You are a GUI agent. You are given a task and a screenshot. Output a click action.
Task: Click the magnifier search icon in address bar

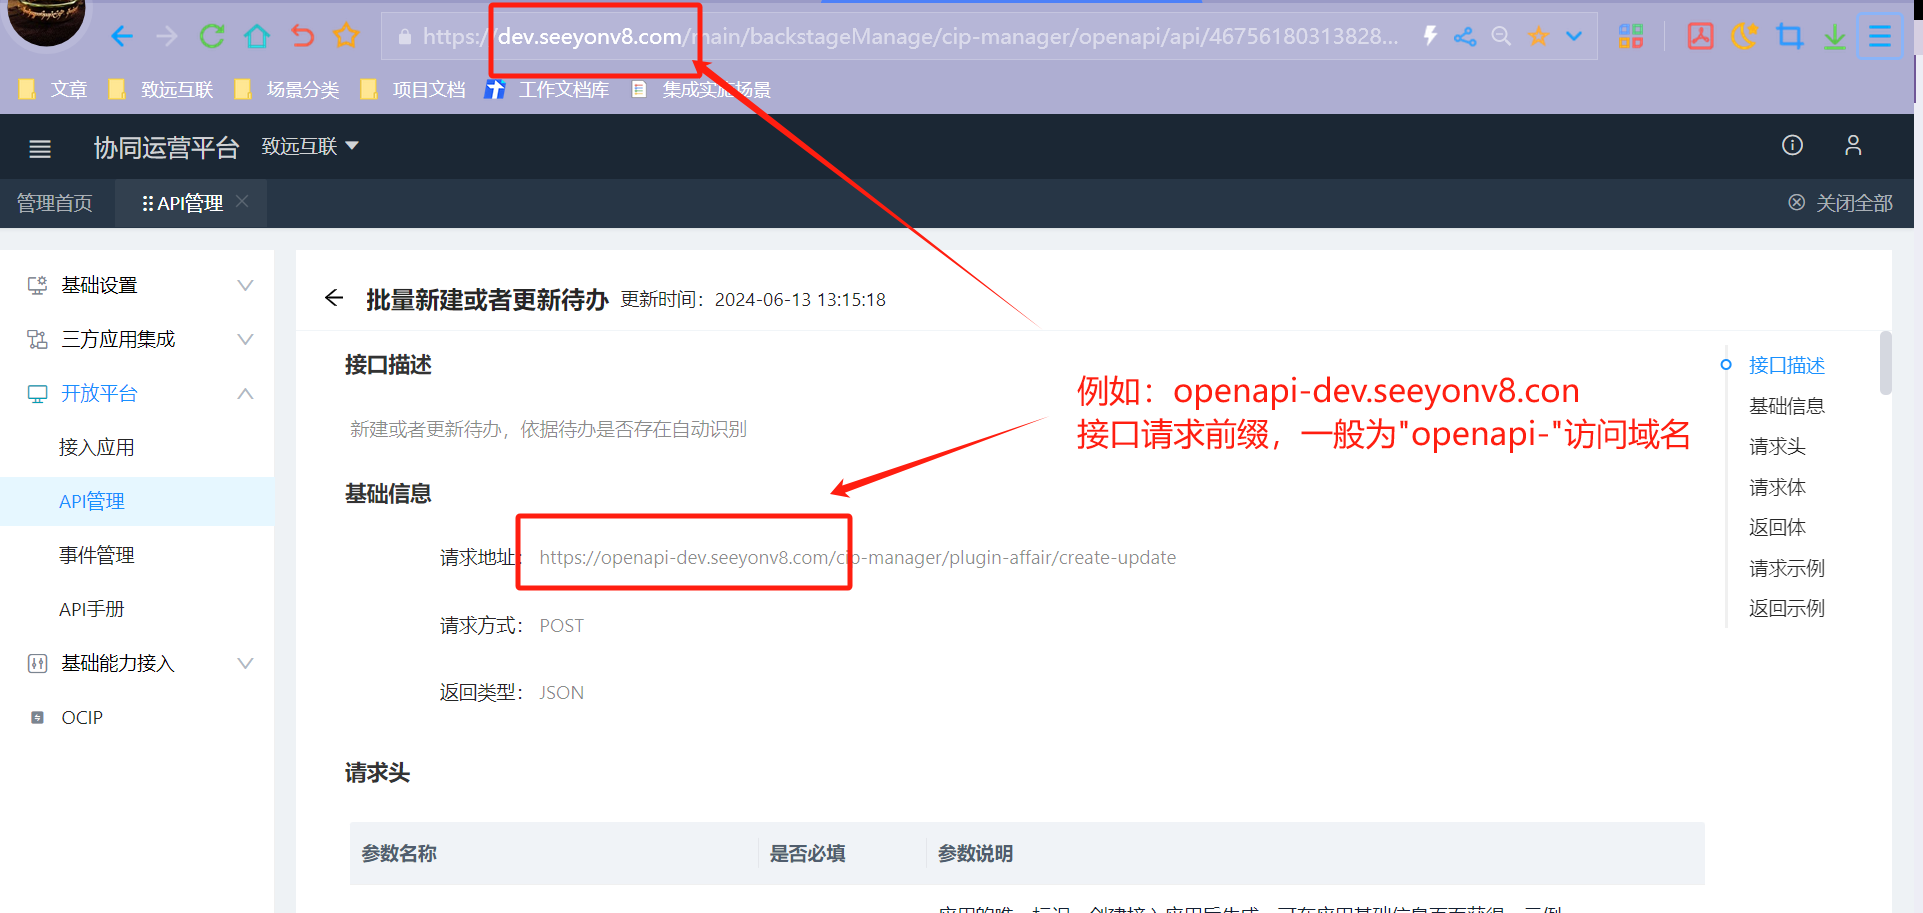(1501, 36)
